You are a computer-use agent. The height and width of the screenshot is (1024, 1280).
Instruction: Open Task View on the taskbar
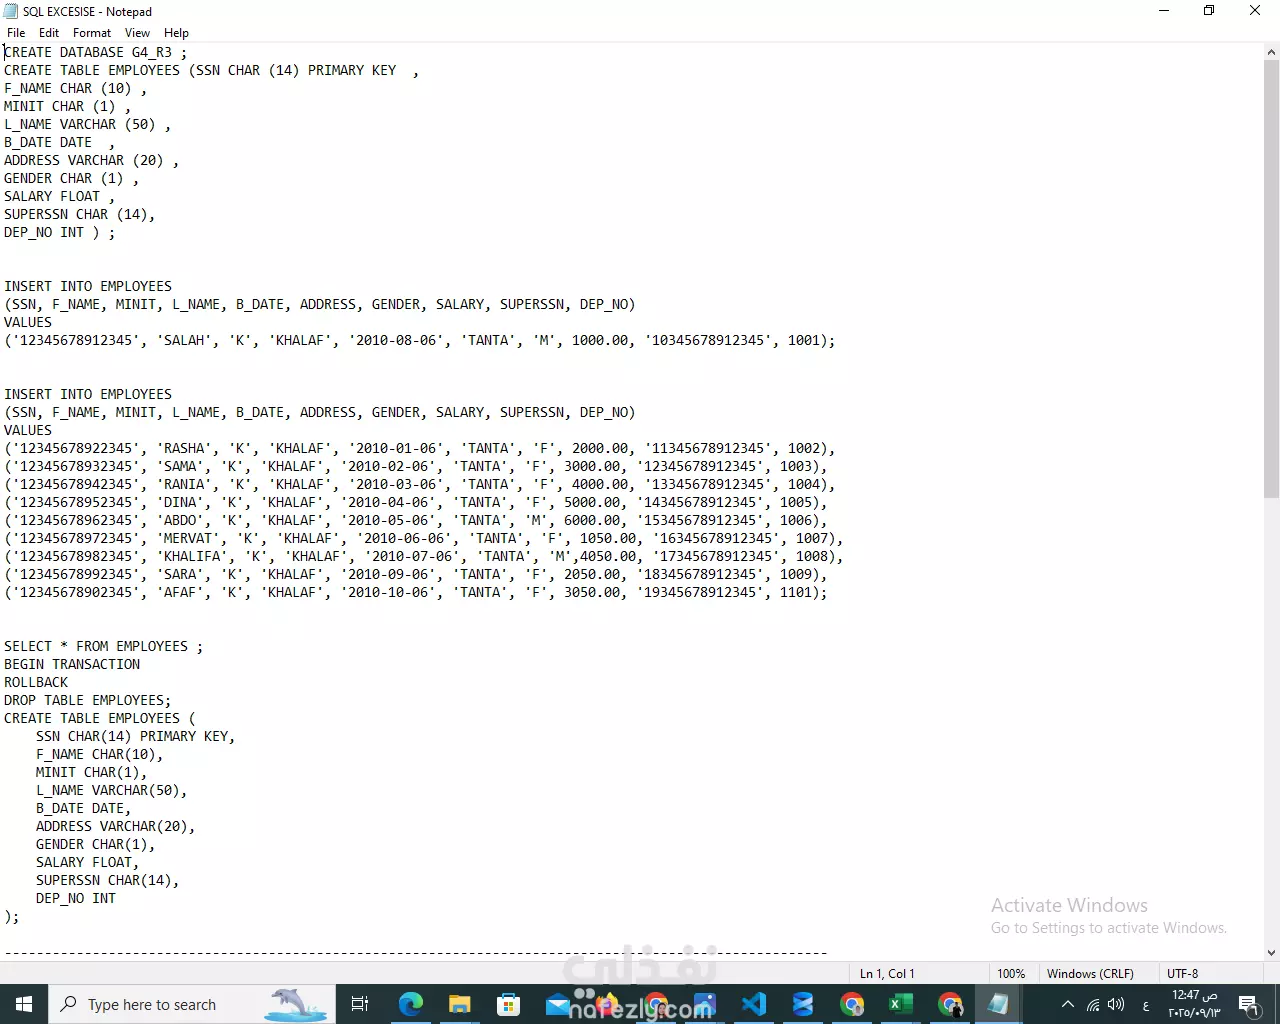[x=360, y=1004]
